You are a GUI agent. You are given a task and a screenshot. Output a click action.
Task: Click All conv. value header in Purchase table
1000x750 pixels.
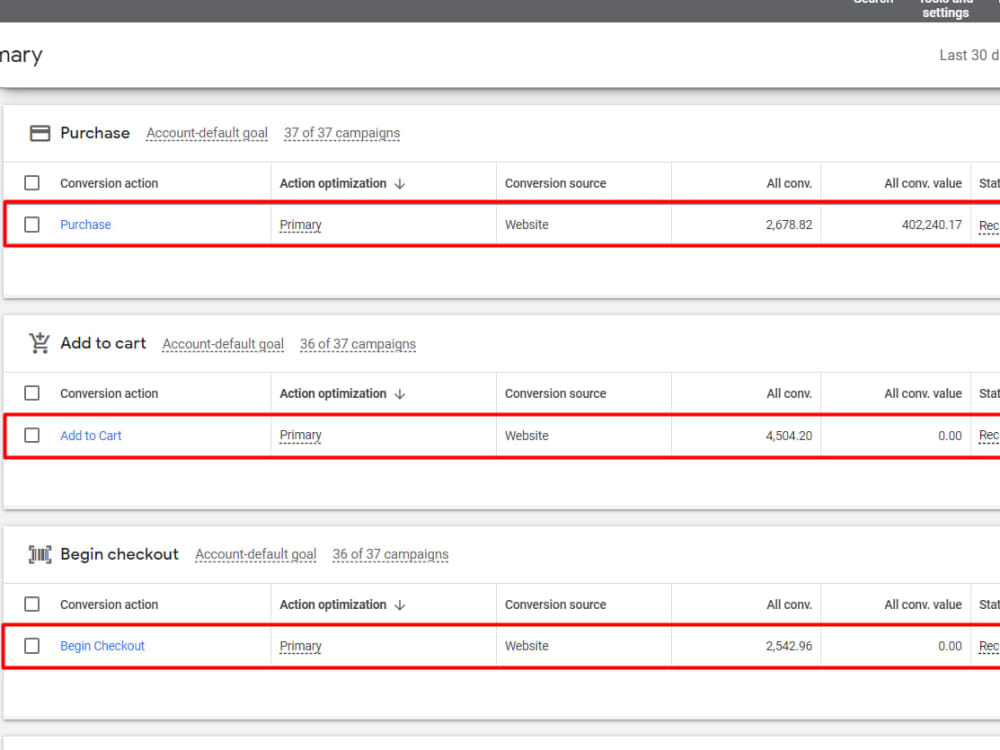pyautogui.click(x=923, y=184)
